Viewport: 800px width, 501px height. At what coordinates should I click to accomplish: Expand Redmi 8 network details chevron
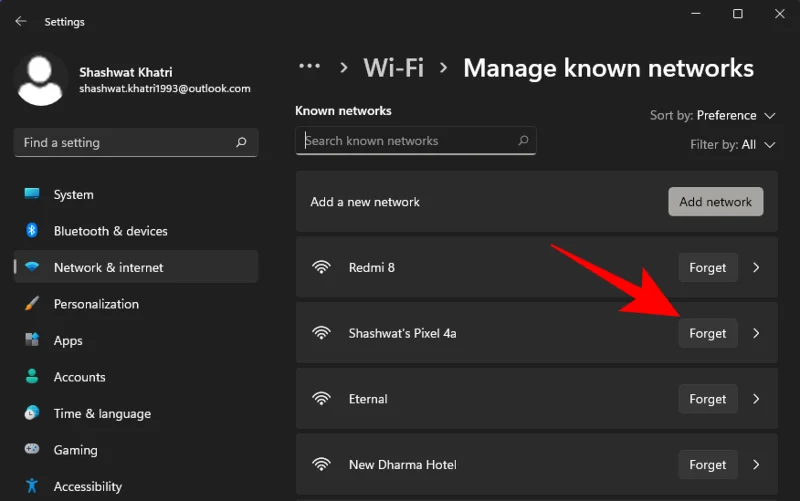(756, 267)
